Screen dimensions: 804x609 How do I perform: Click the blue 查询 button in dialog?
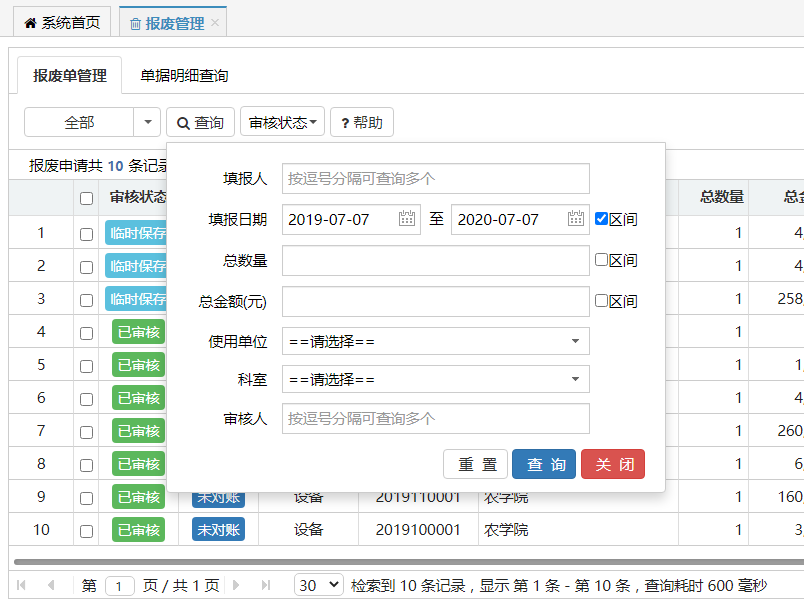tap(543, 464)
